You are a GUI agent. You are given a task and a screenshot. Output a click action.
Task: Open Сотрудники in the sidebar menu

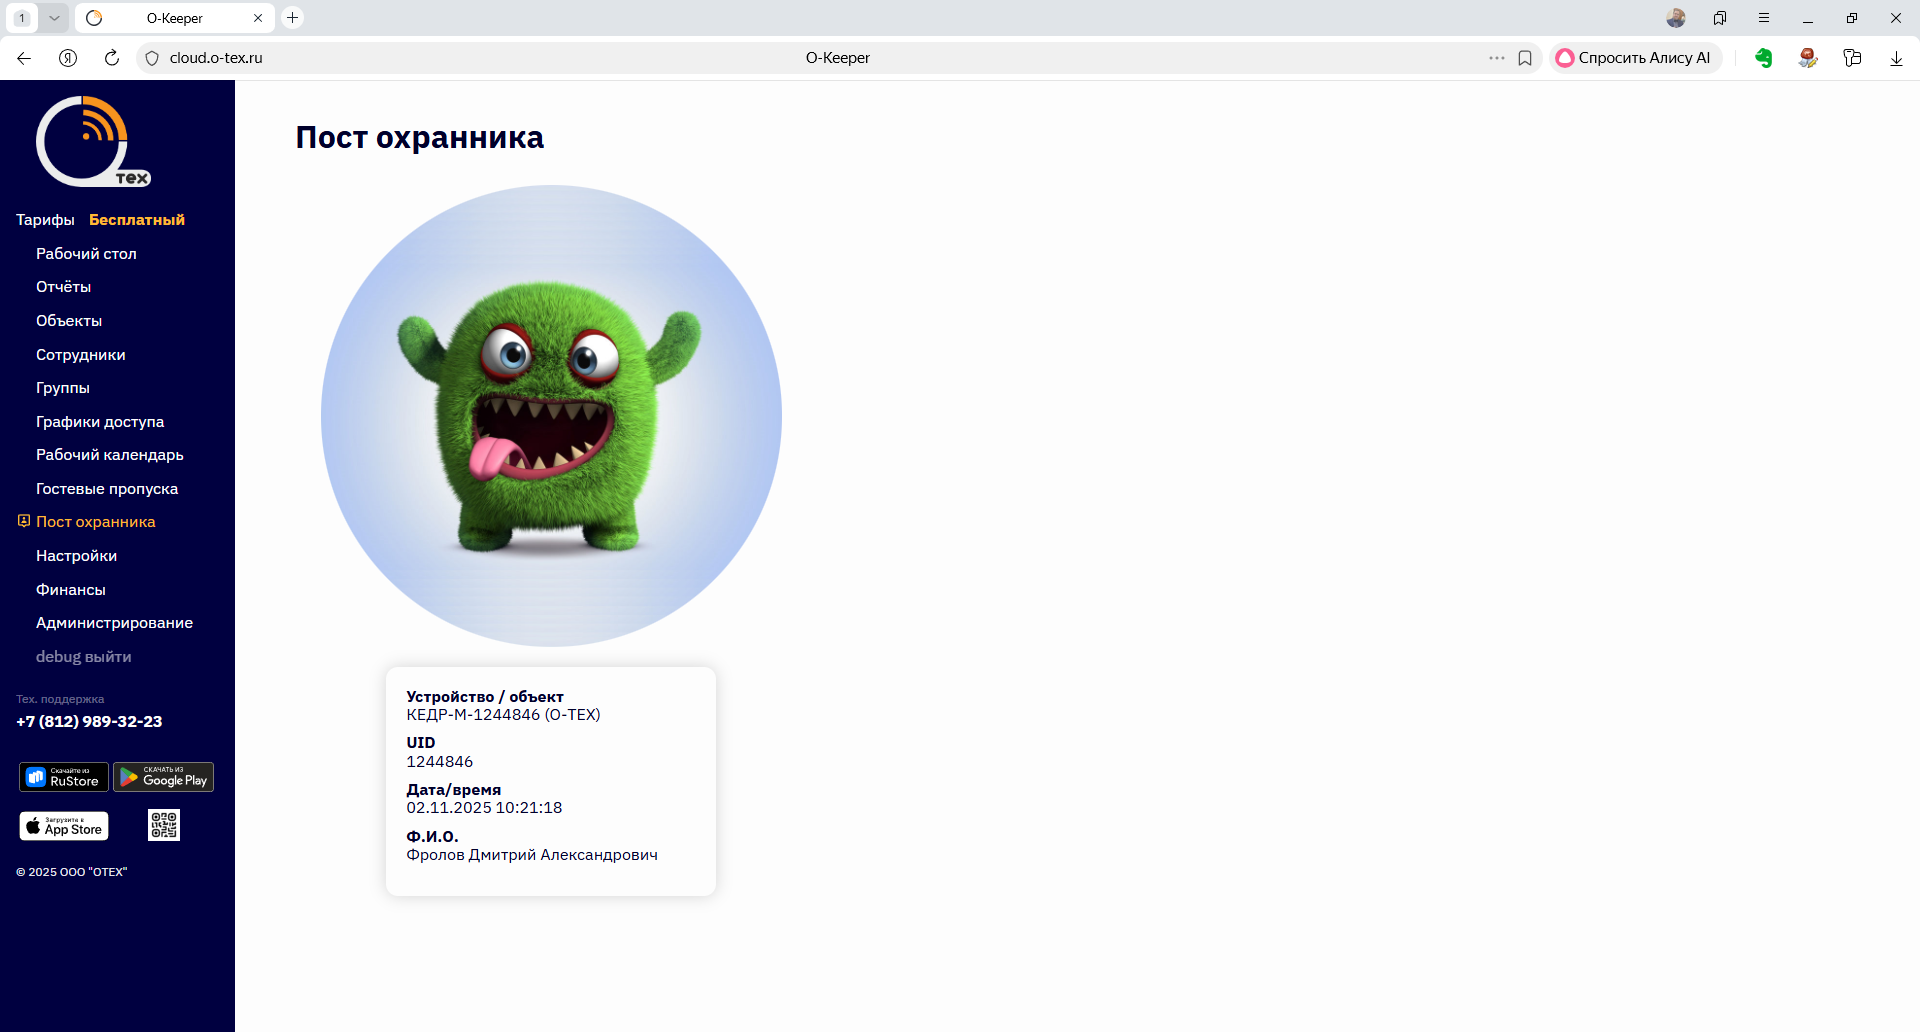tap(81, 355)
